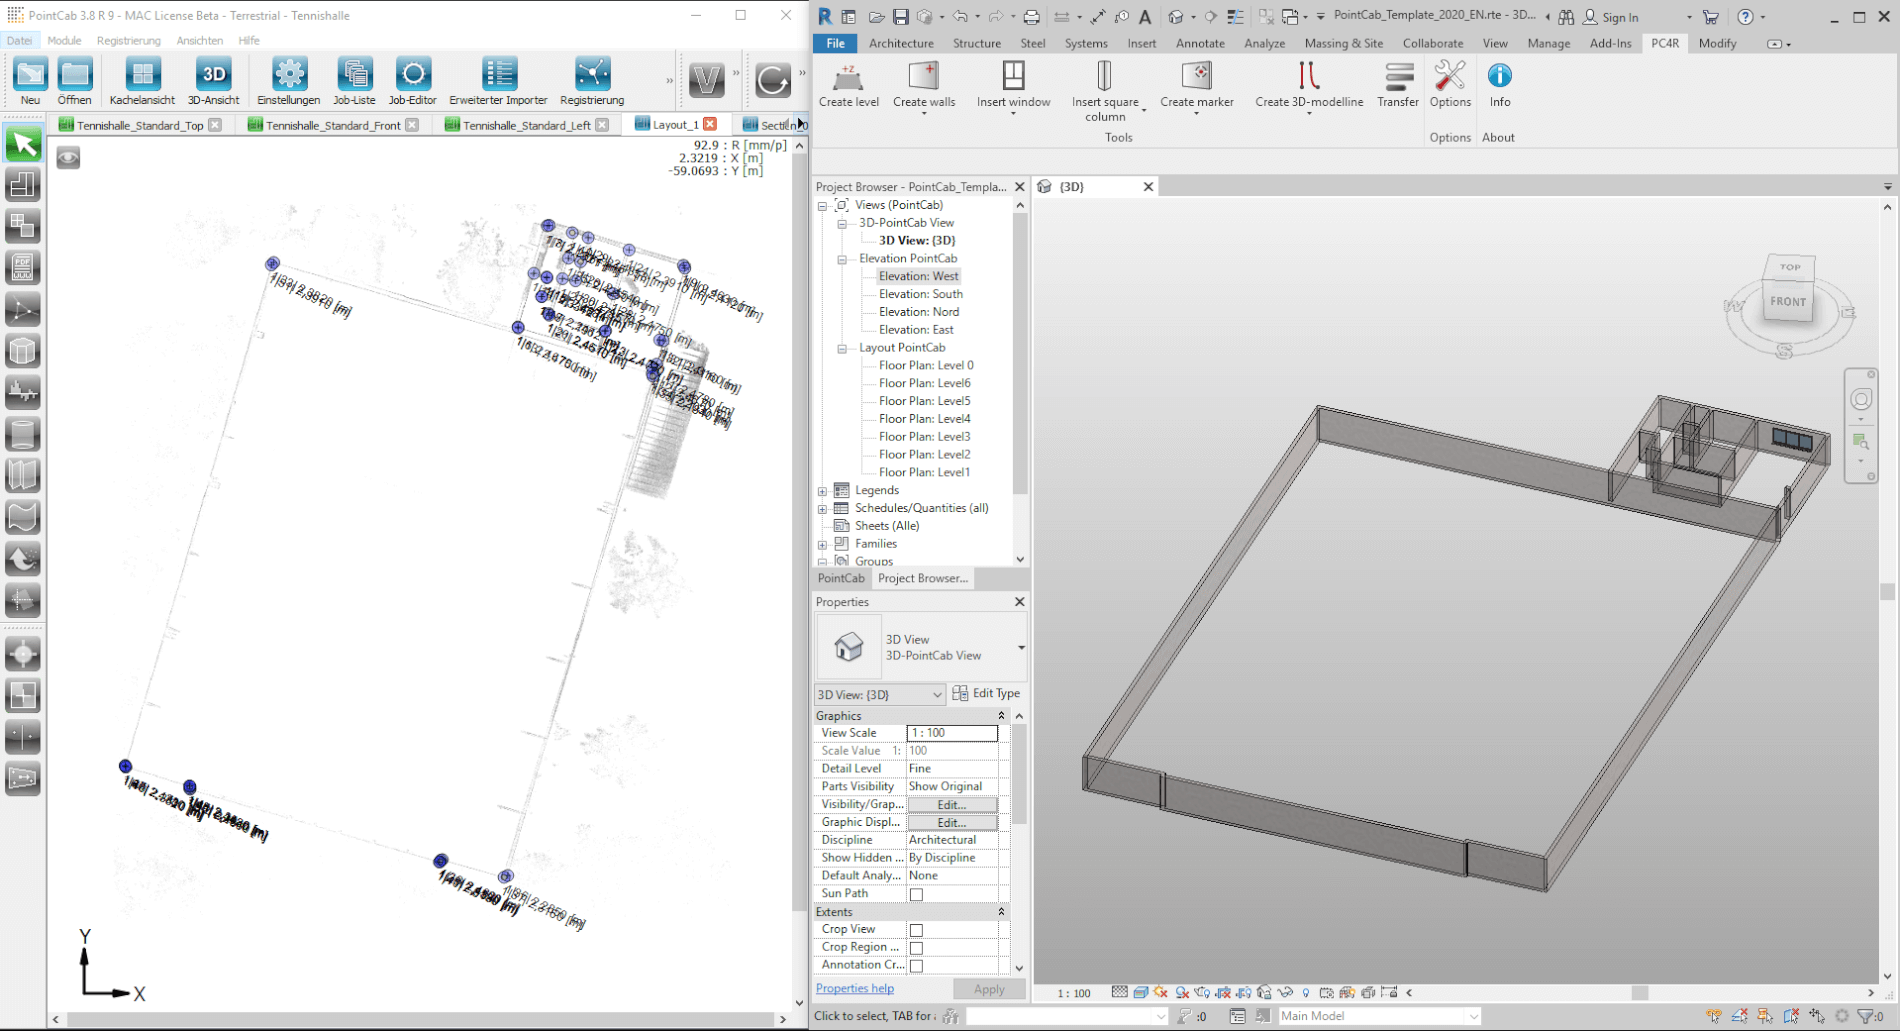Screen dimensions: 1900x1031
Task: Click the View Scale input field
Action: tap(951, 733)
